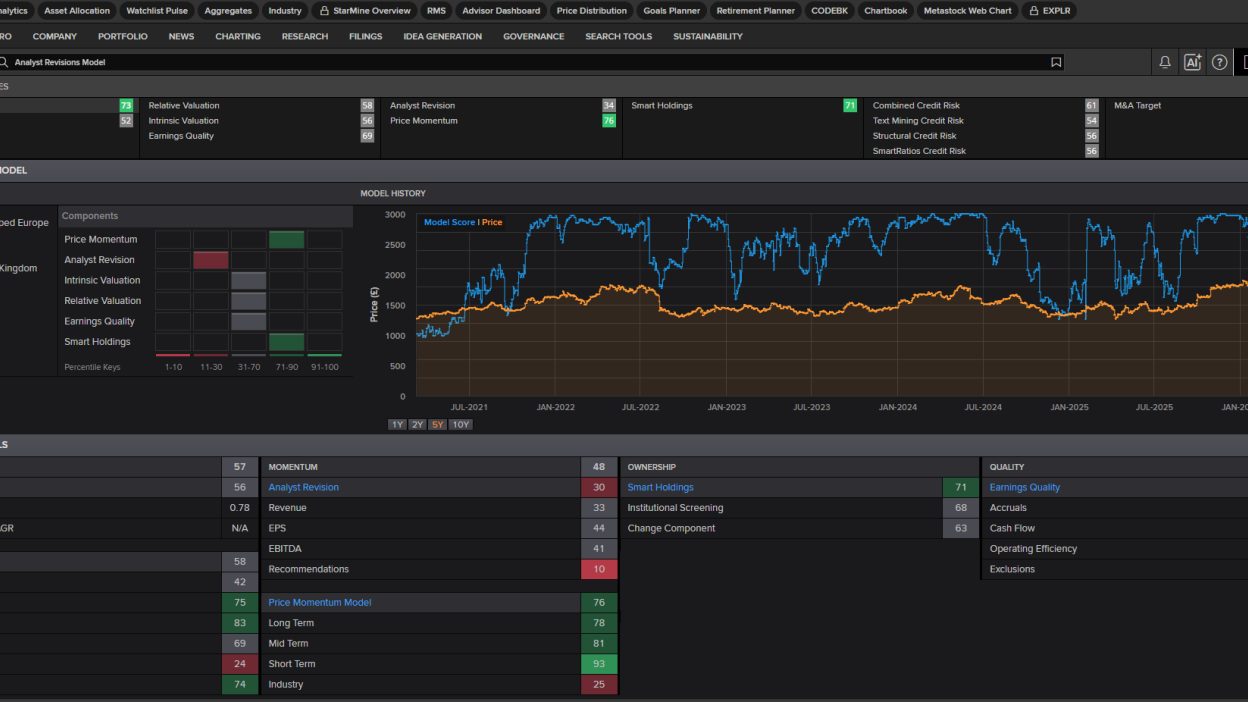Open the AI assistant icon
Viewport: 1248px width, 702px height.
[x=1192, y=62]
